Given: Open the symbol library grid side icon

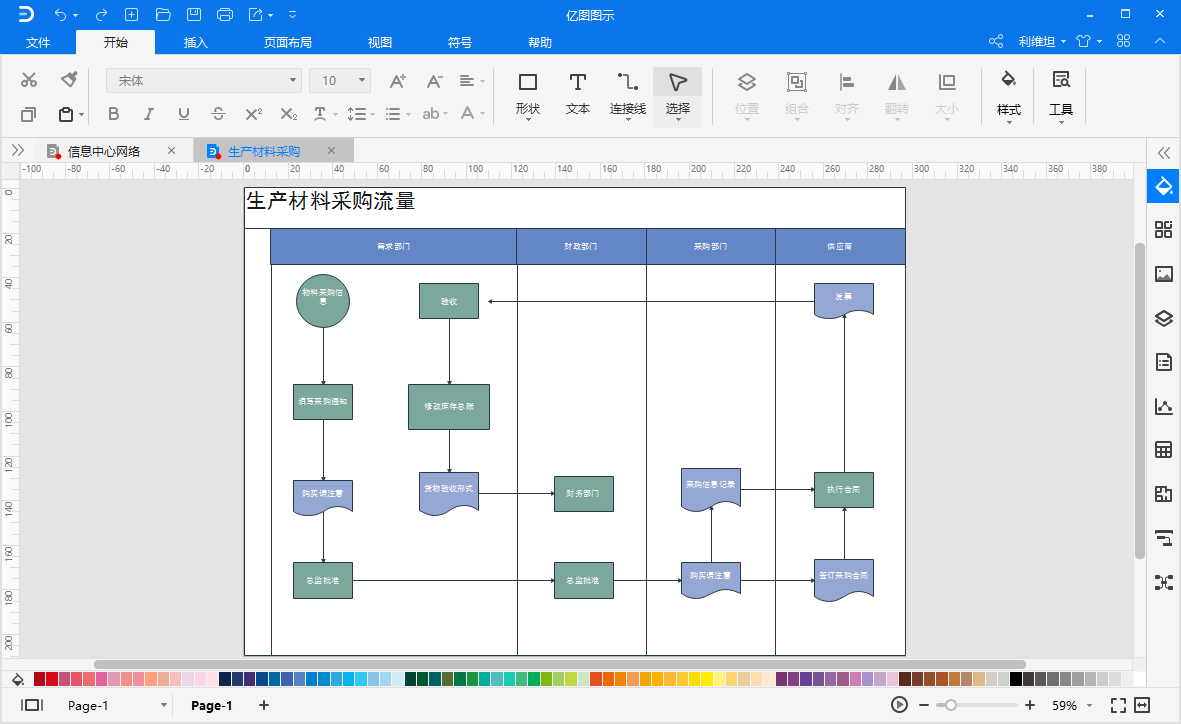Looking at the screenshot, I should click(x=1164, y=230).
